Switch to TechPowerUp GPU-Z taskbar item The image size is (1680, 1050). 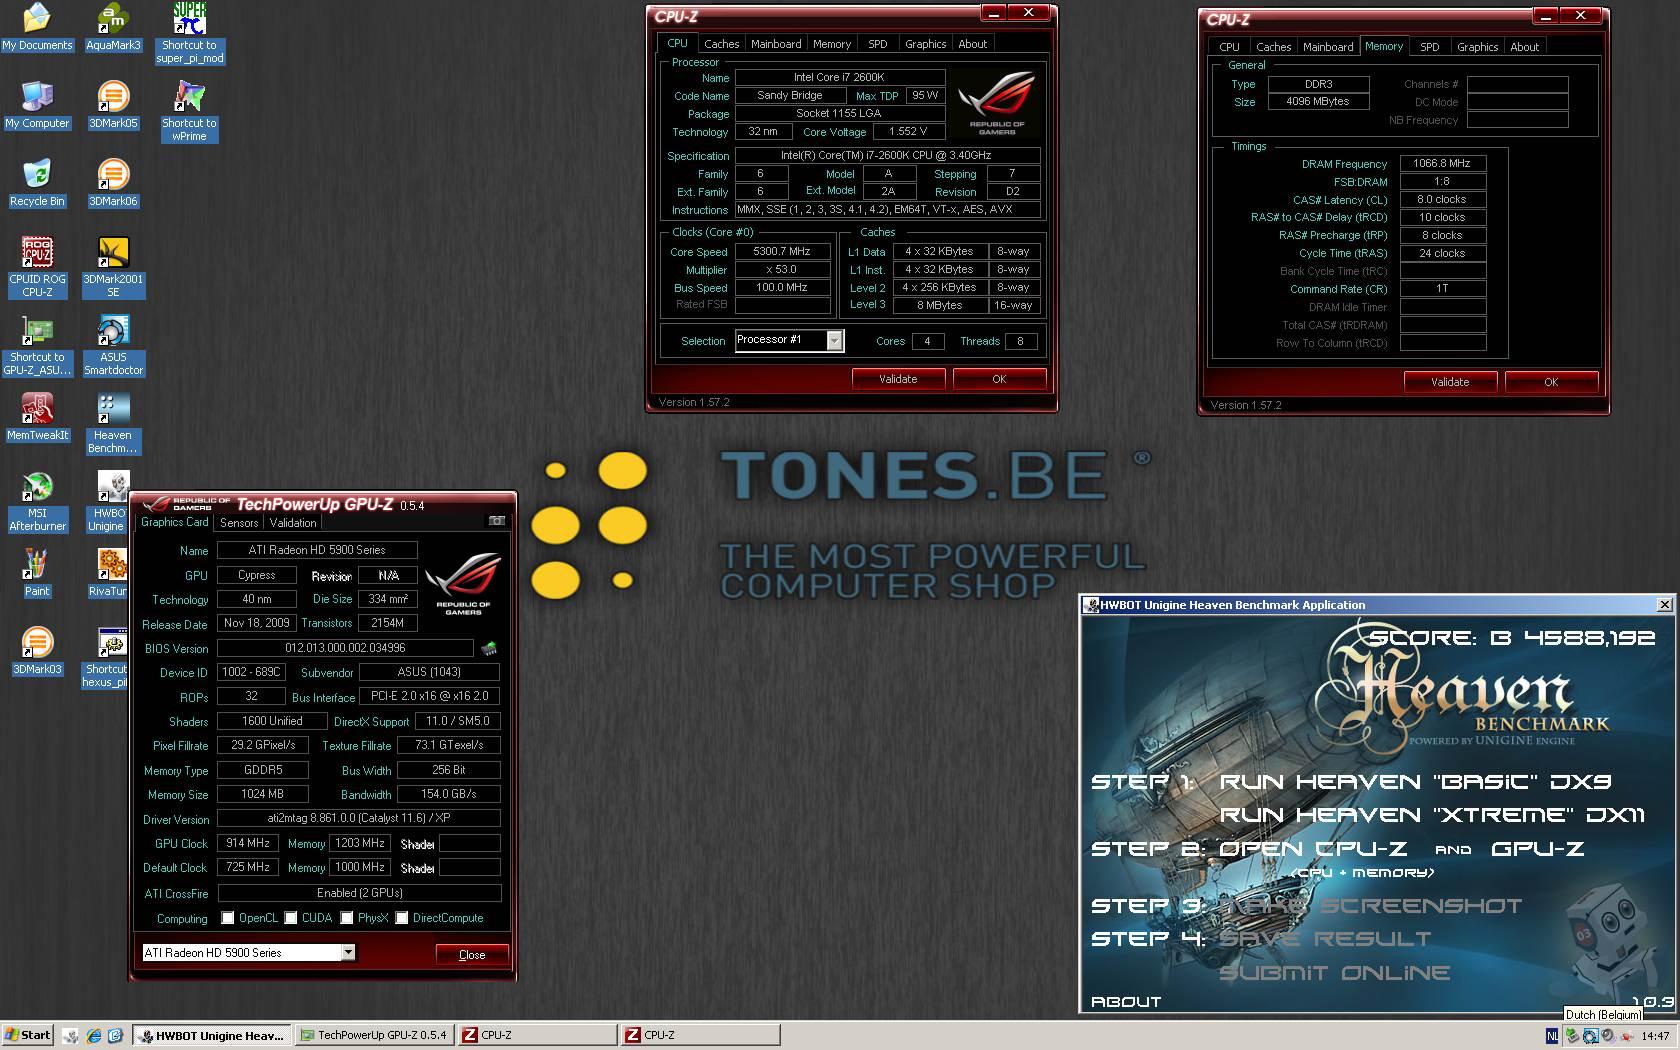[x=375, y=1035]
